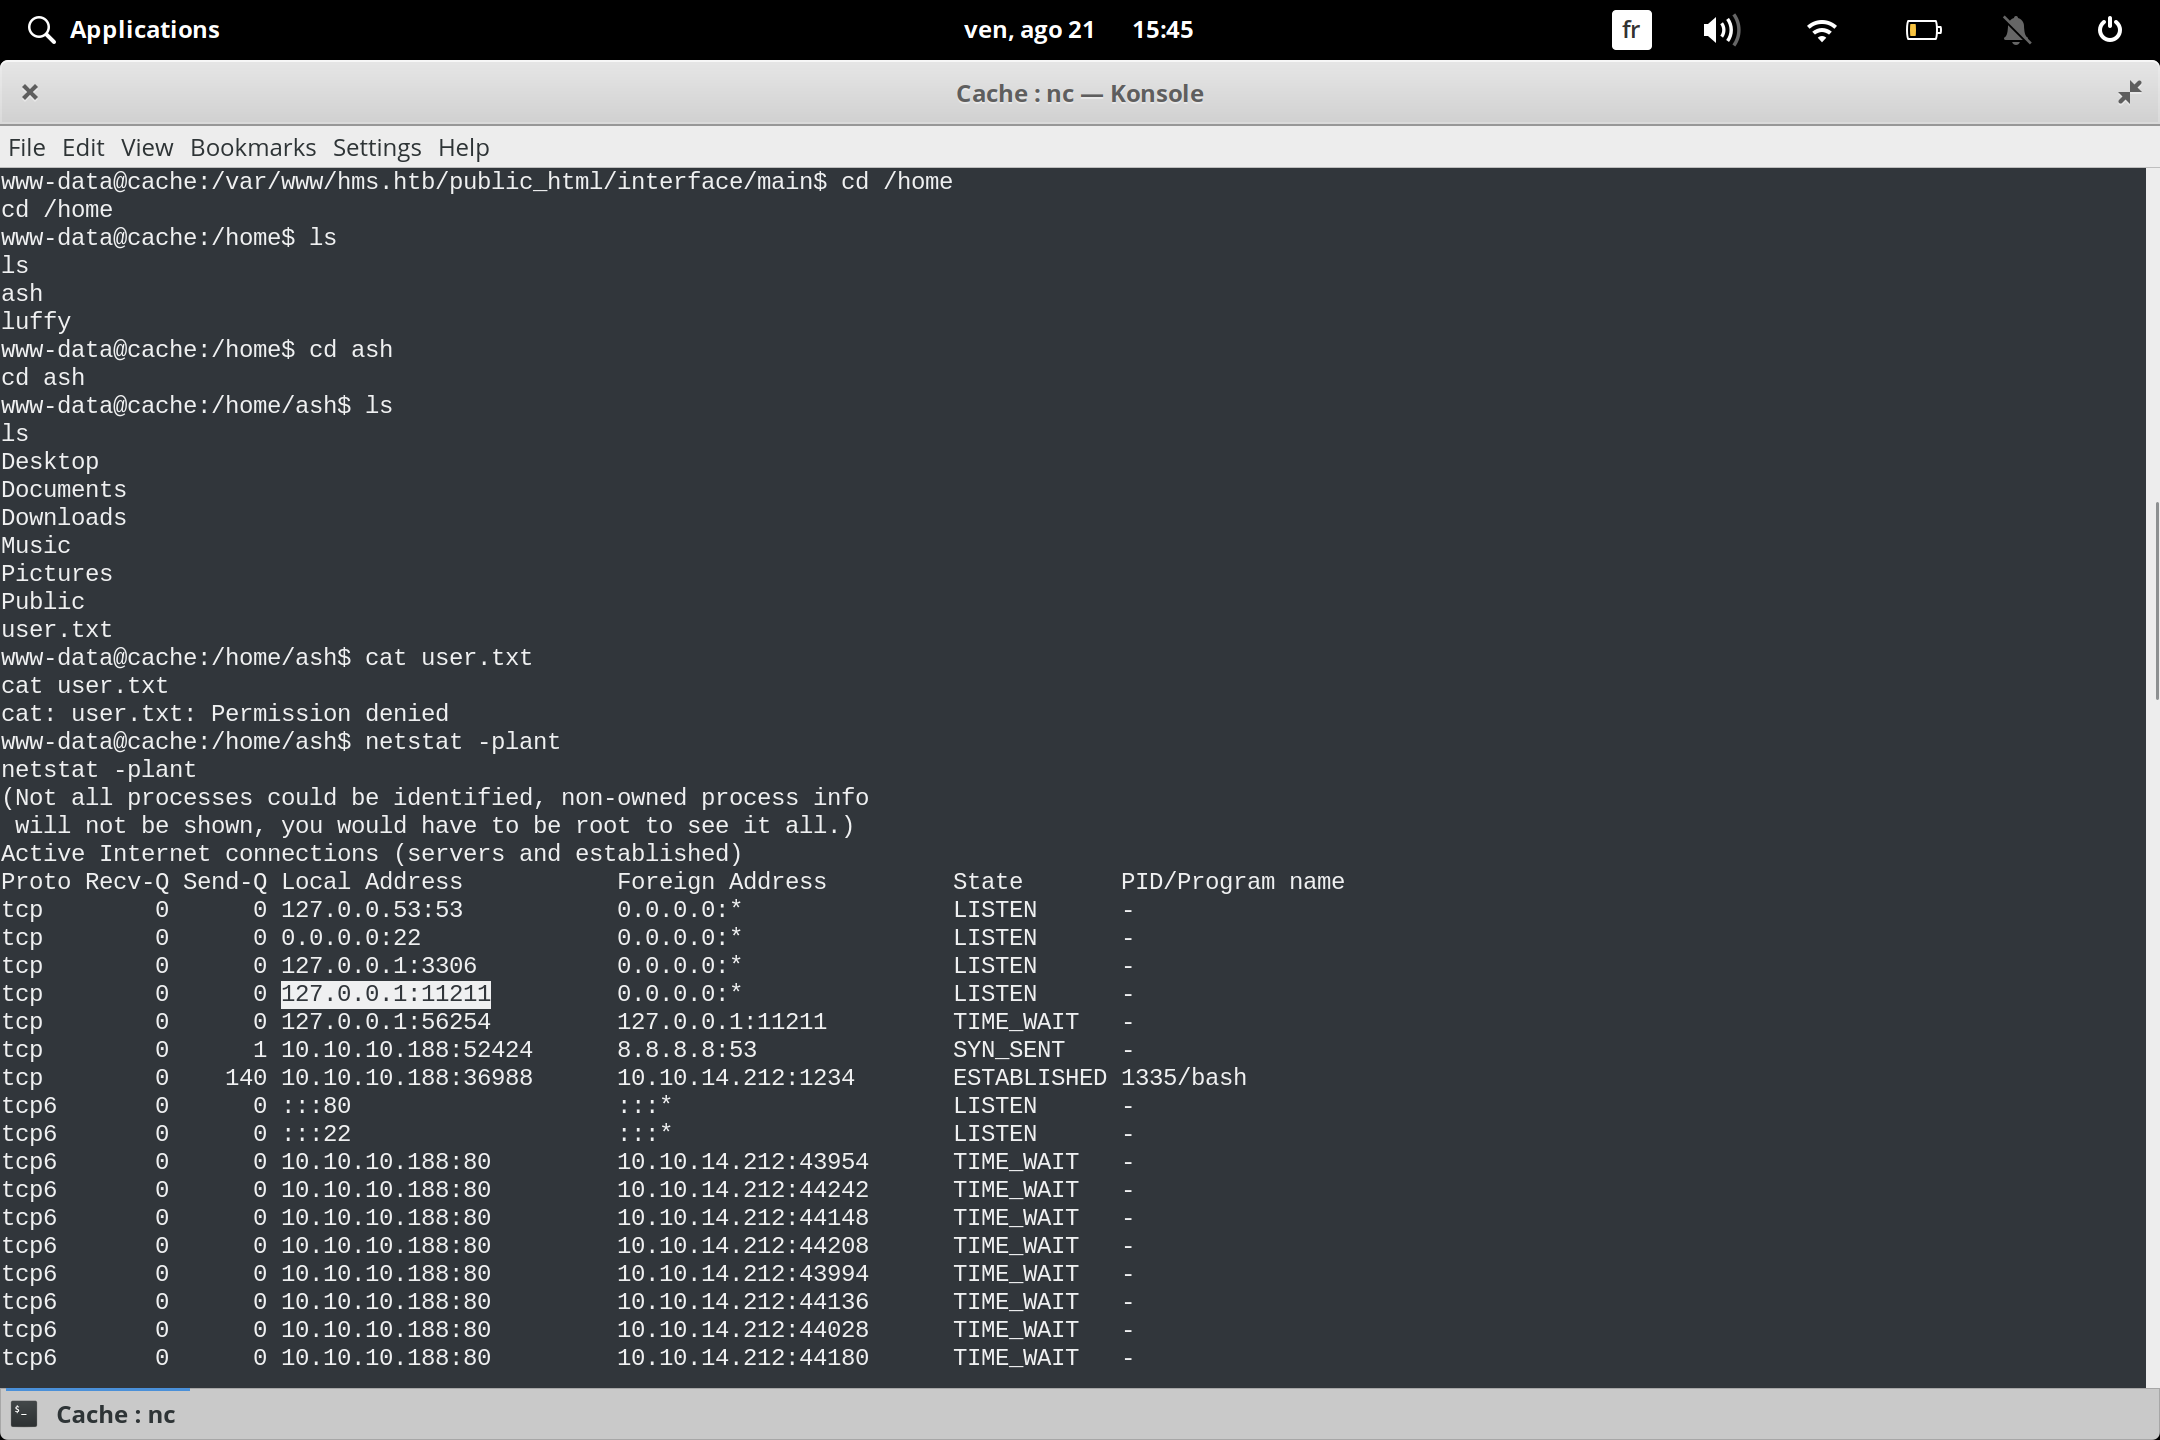
Task: Click the Wi-Fi status indicator
Action: 1822,29
